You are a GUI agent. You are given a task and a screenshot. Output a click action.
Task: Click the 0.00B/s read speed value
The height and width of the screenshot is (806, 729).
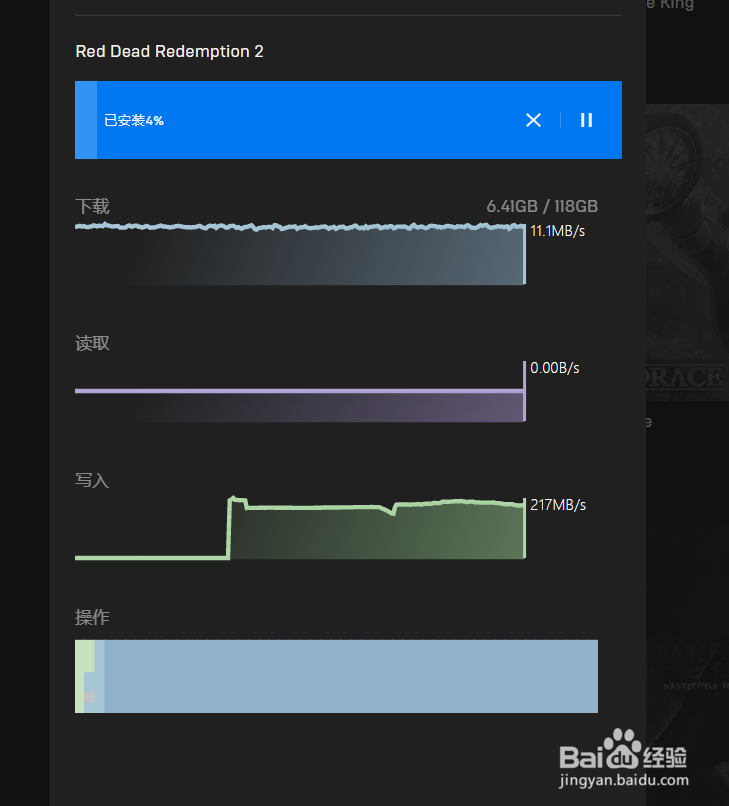[555, 368]
